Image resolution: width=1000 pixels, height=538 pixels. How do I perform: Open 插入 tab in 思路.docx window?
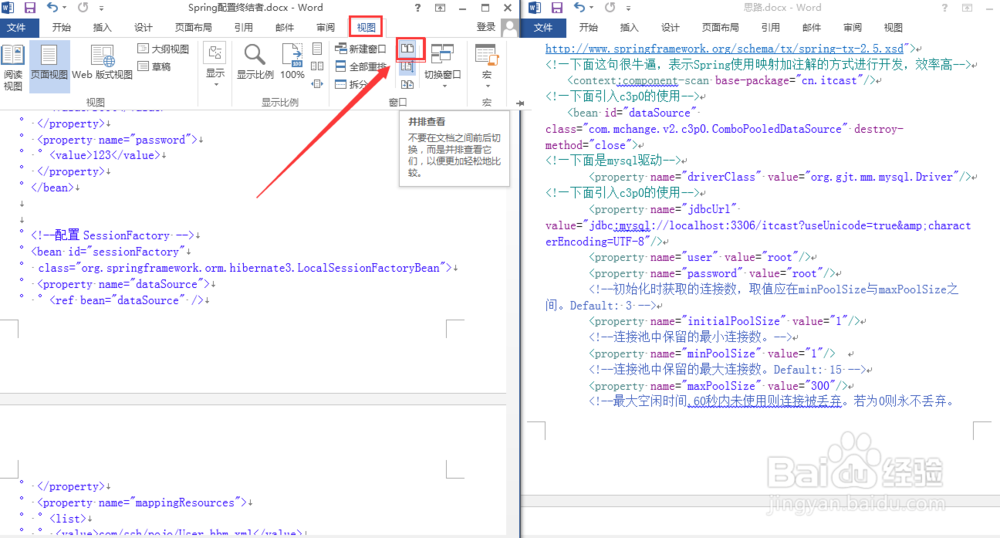629,27
